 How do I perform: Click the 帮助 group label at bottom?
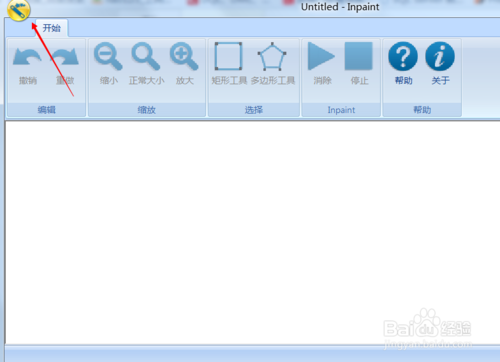click(422, 110)
